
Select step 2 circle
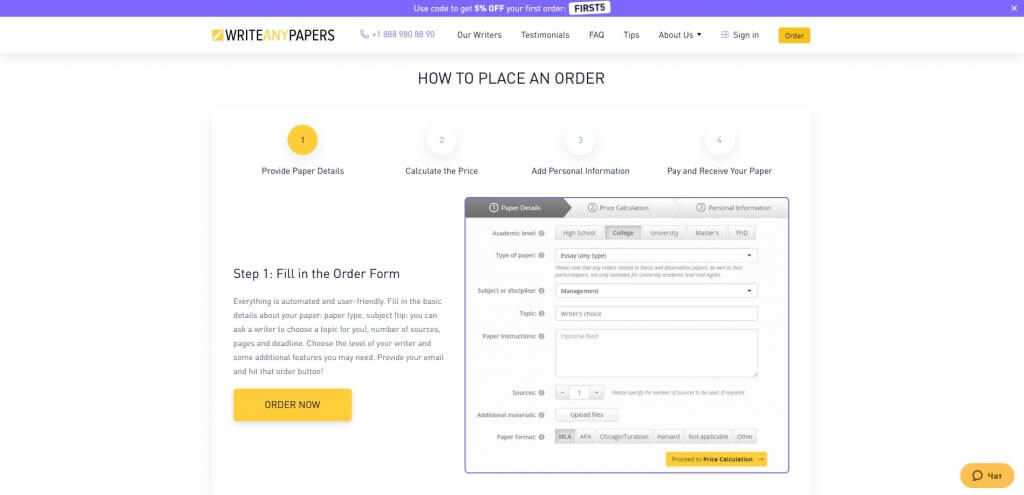click(441, 140)
